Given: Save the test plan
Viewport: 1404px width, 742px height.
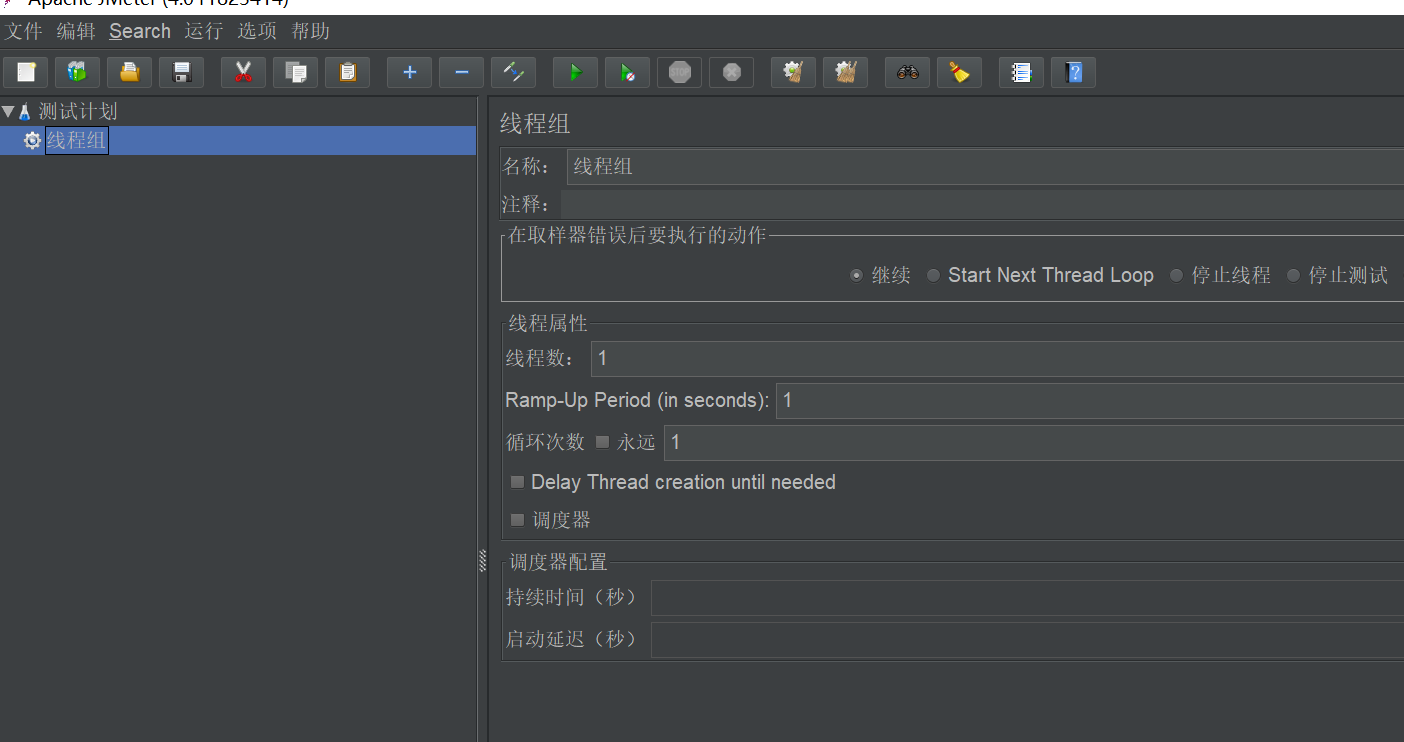Looking at the screenshot, I should point(181,71).
